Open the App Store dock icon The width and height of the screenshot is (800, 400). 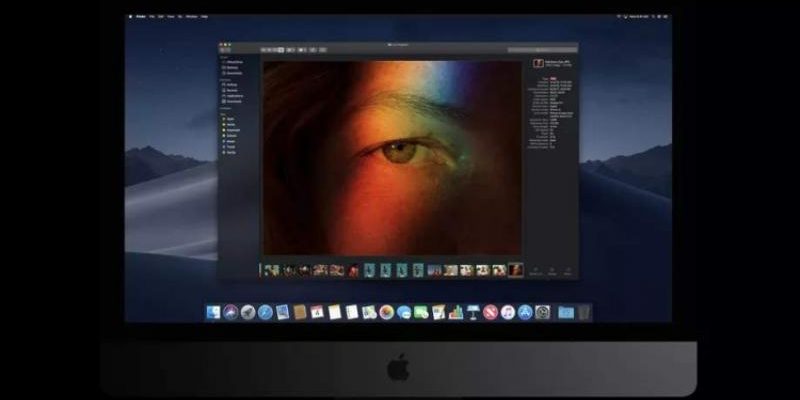pyautogui.click(x=525, y=312)
